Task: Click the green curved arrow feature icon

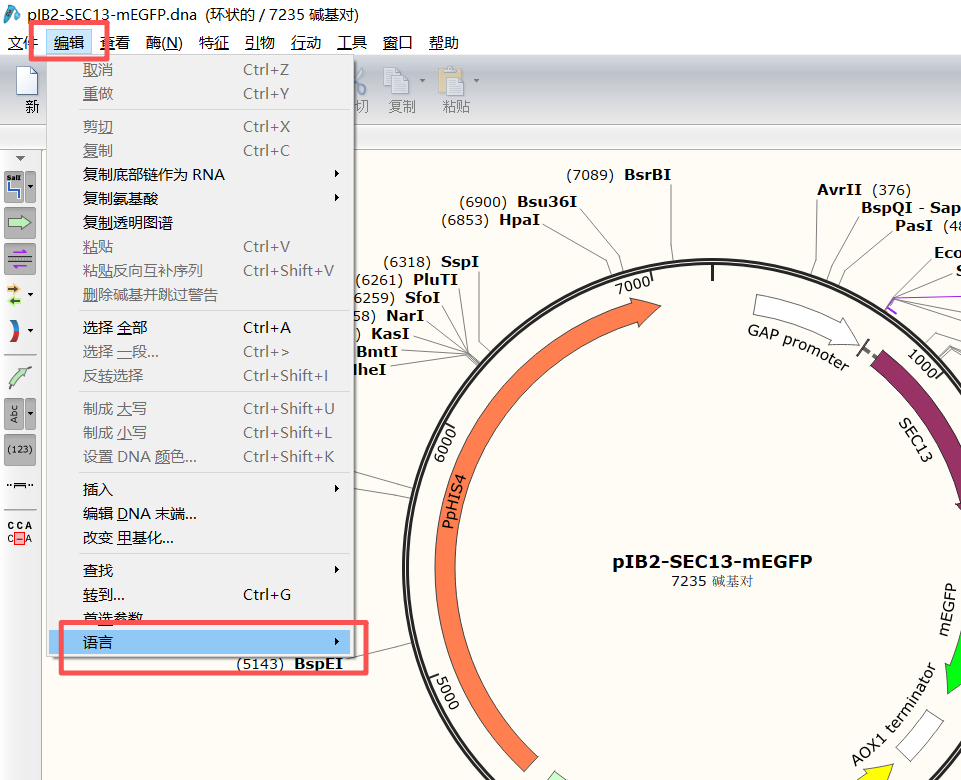Action: pos(20,377)
